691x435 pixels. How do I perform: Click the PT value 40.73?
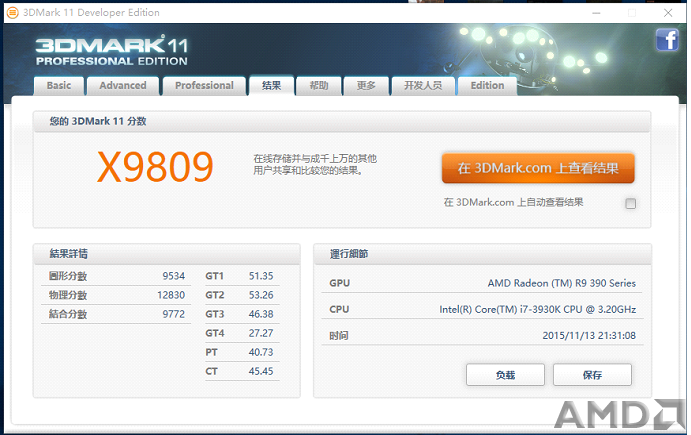point(261,352)
